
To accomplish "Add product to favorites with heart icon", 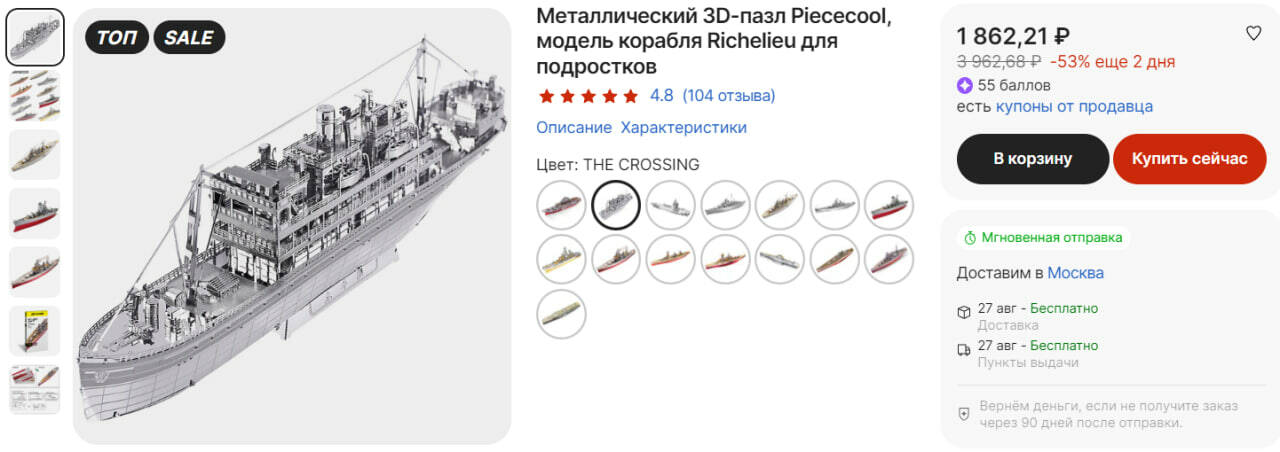I will click(x=1253, y=34).
